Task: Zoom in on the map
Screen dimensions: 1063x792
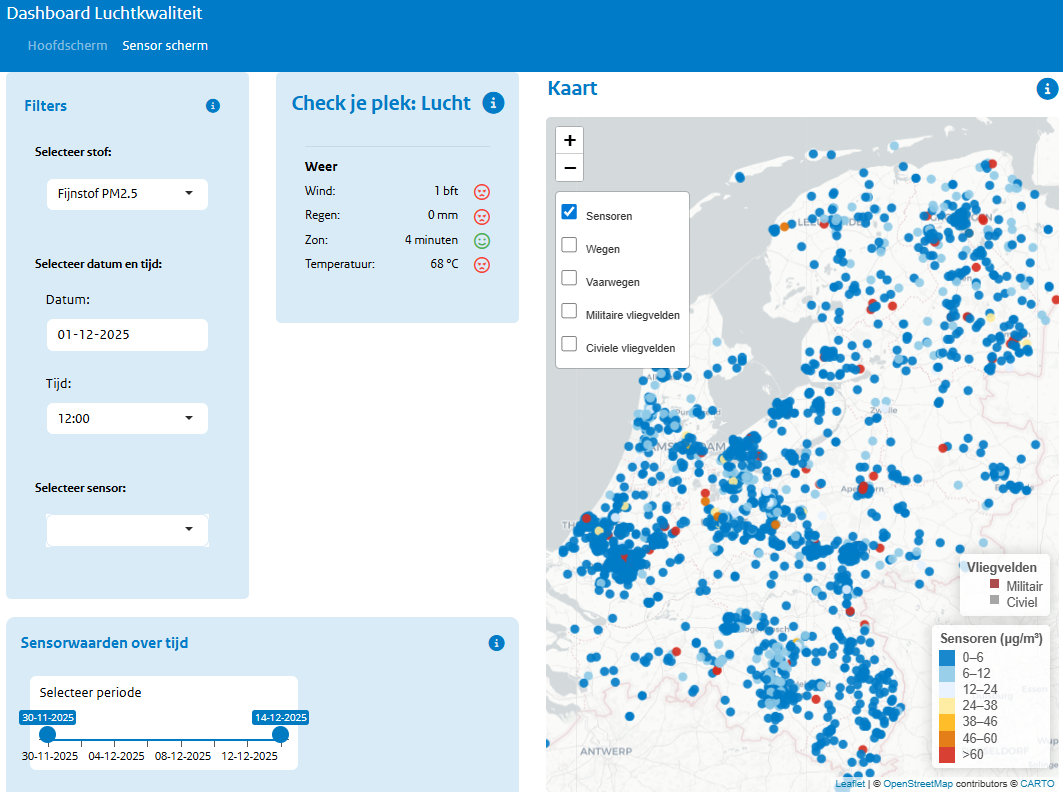Action: [569, 140]
